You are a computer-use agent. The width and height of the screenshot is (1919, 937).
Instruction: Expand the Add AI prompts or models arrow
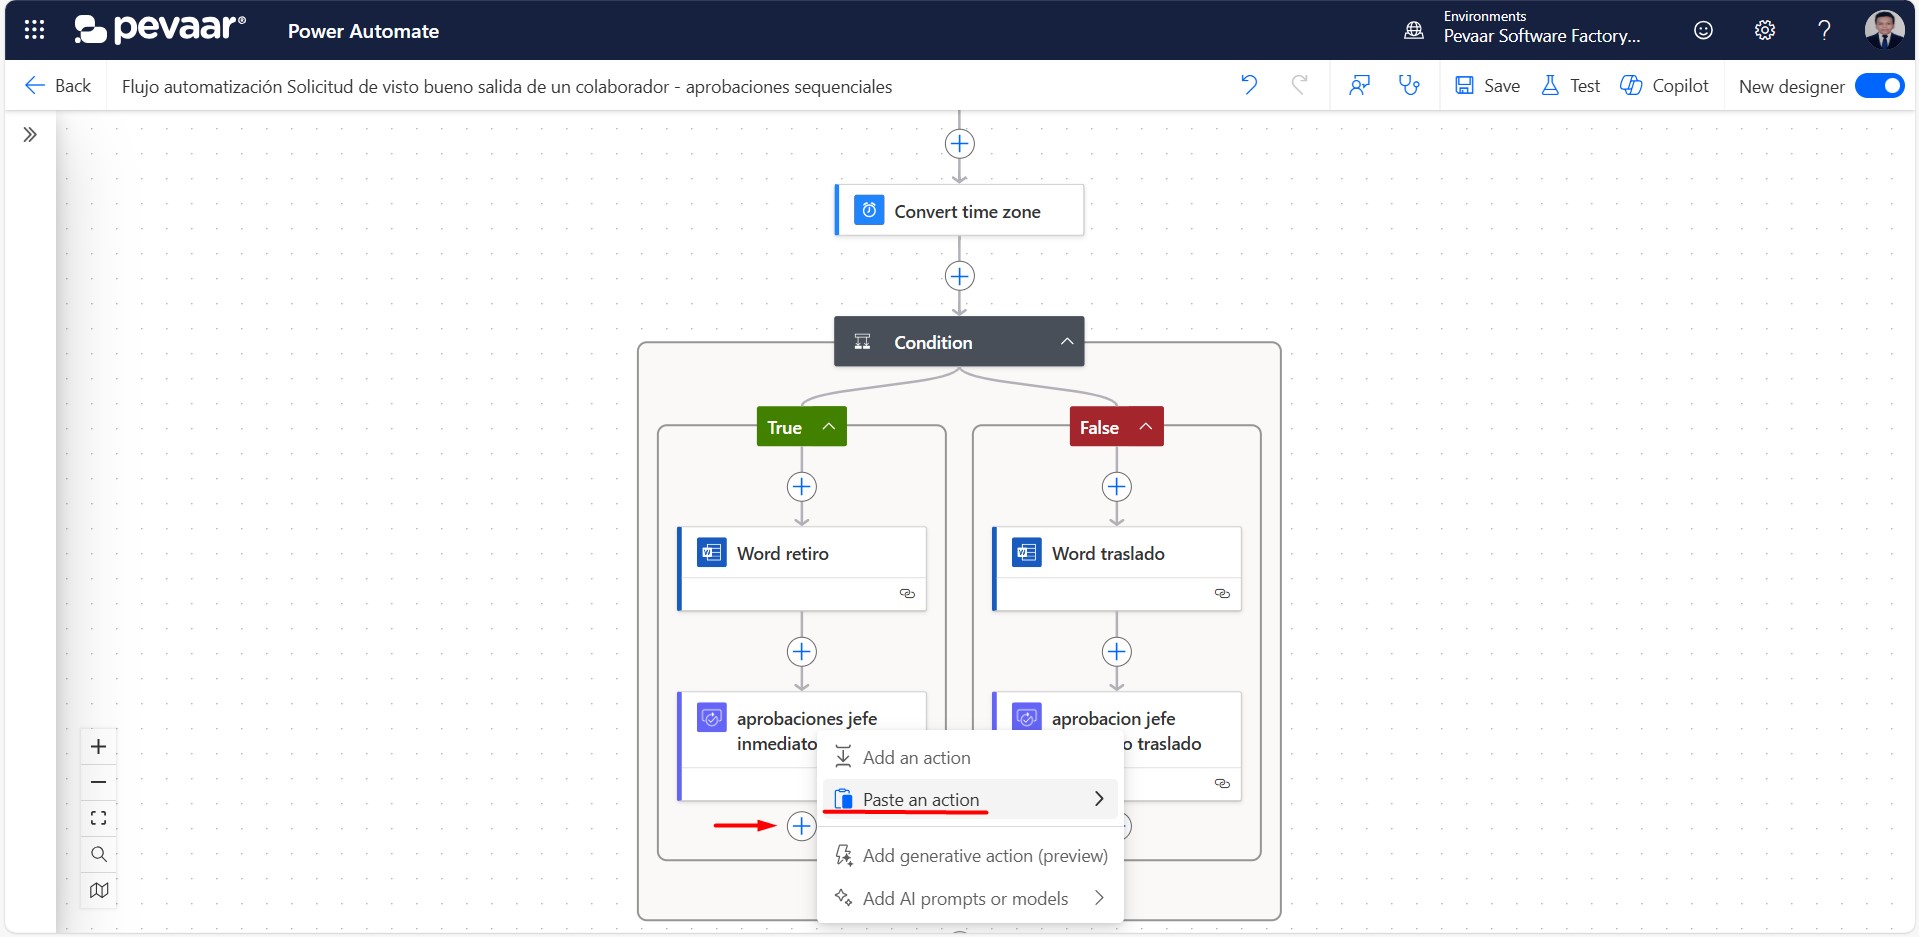coord(1099,898)
